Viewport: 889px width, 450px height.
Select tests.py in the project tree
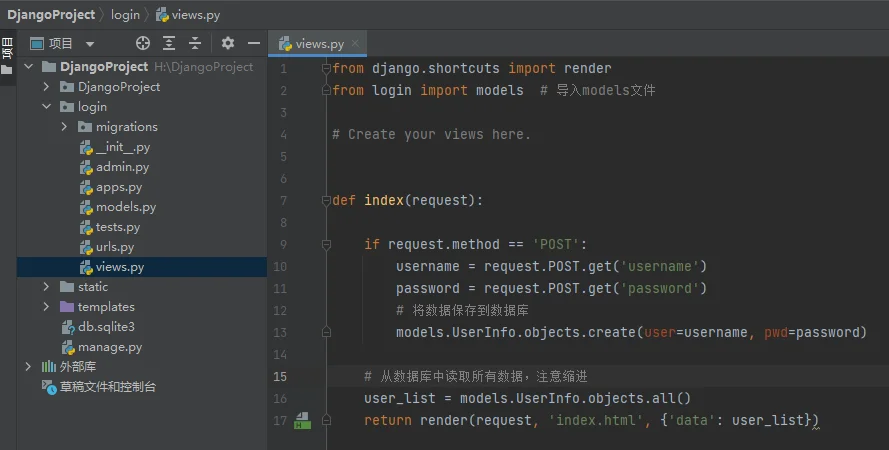point(142,227)
